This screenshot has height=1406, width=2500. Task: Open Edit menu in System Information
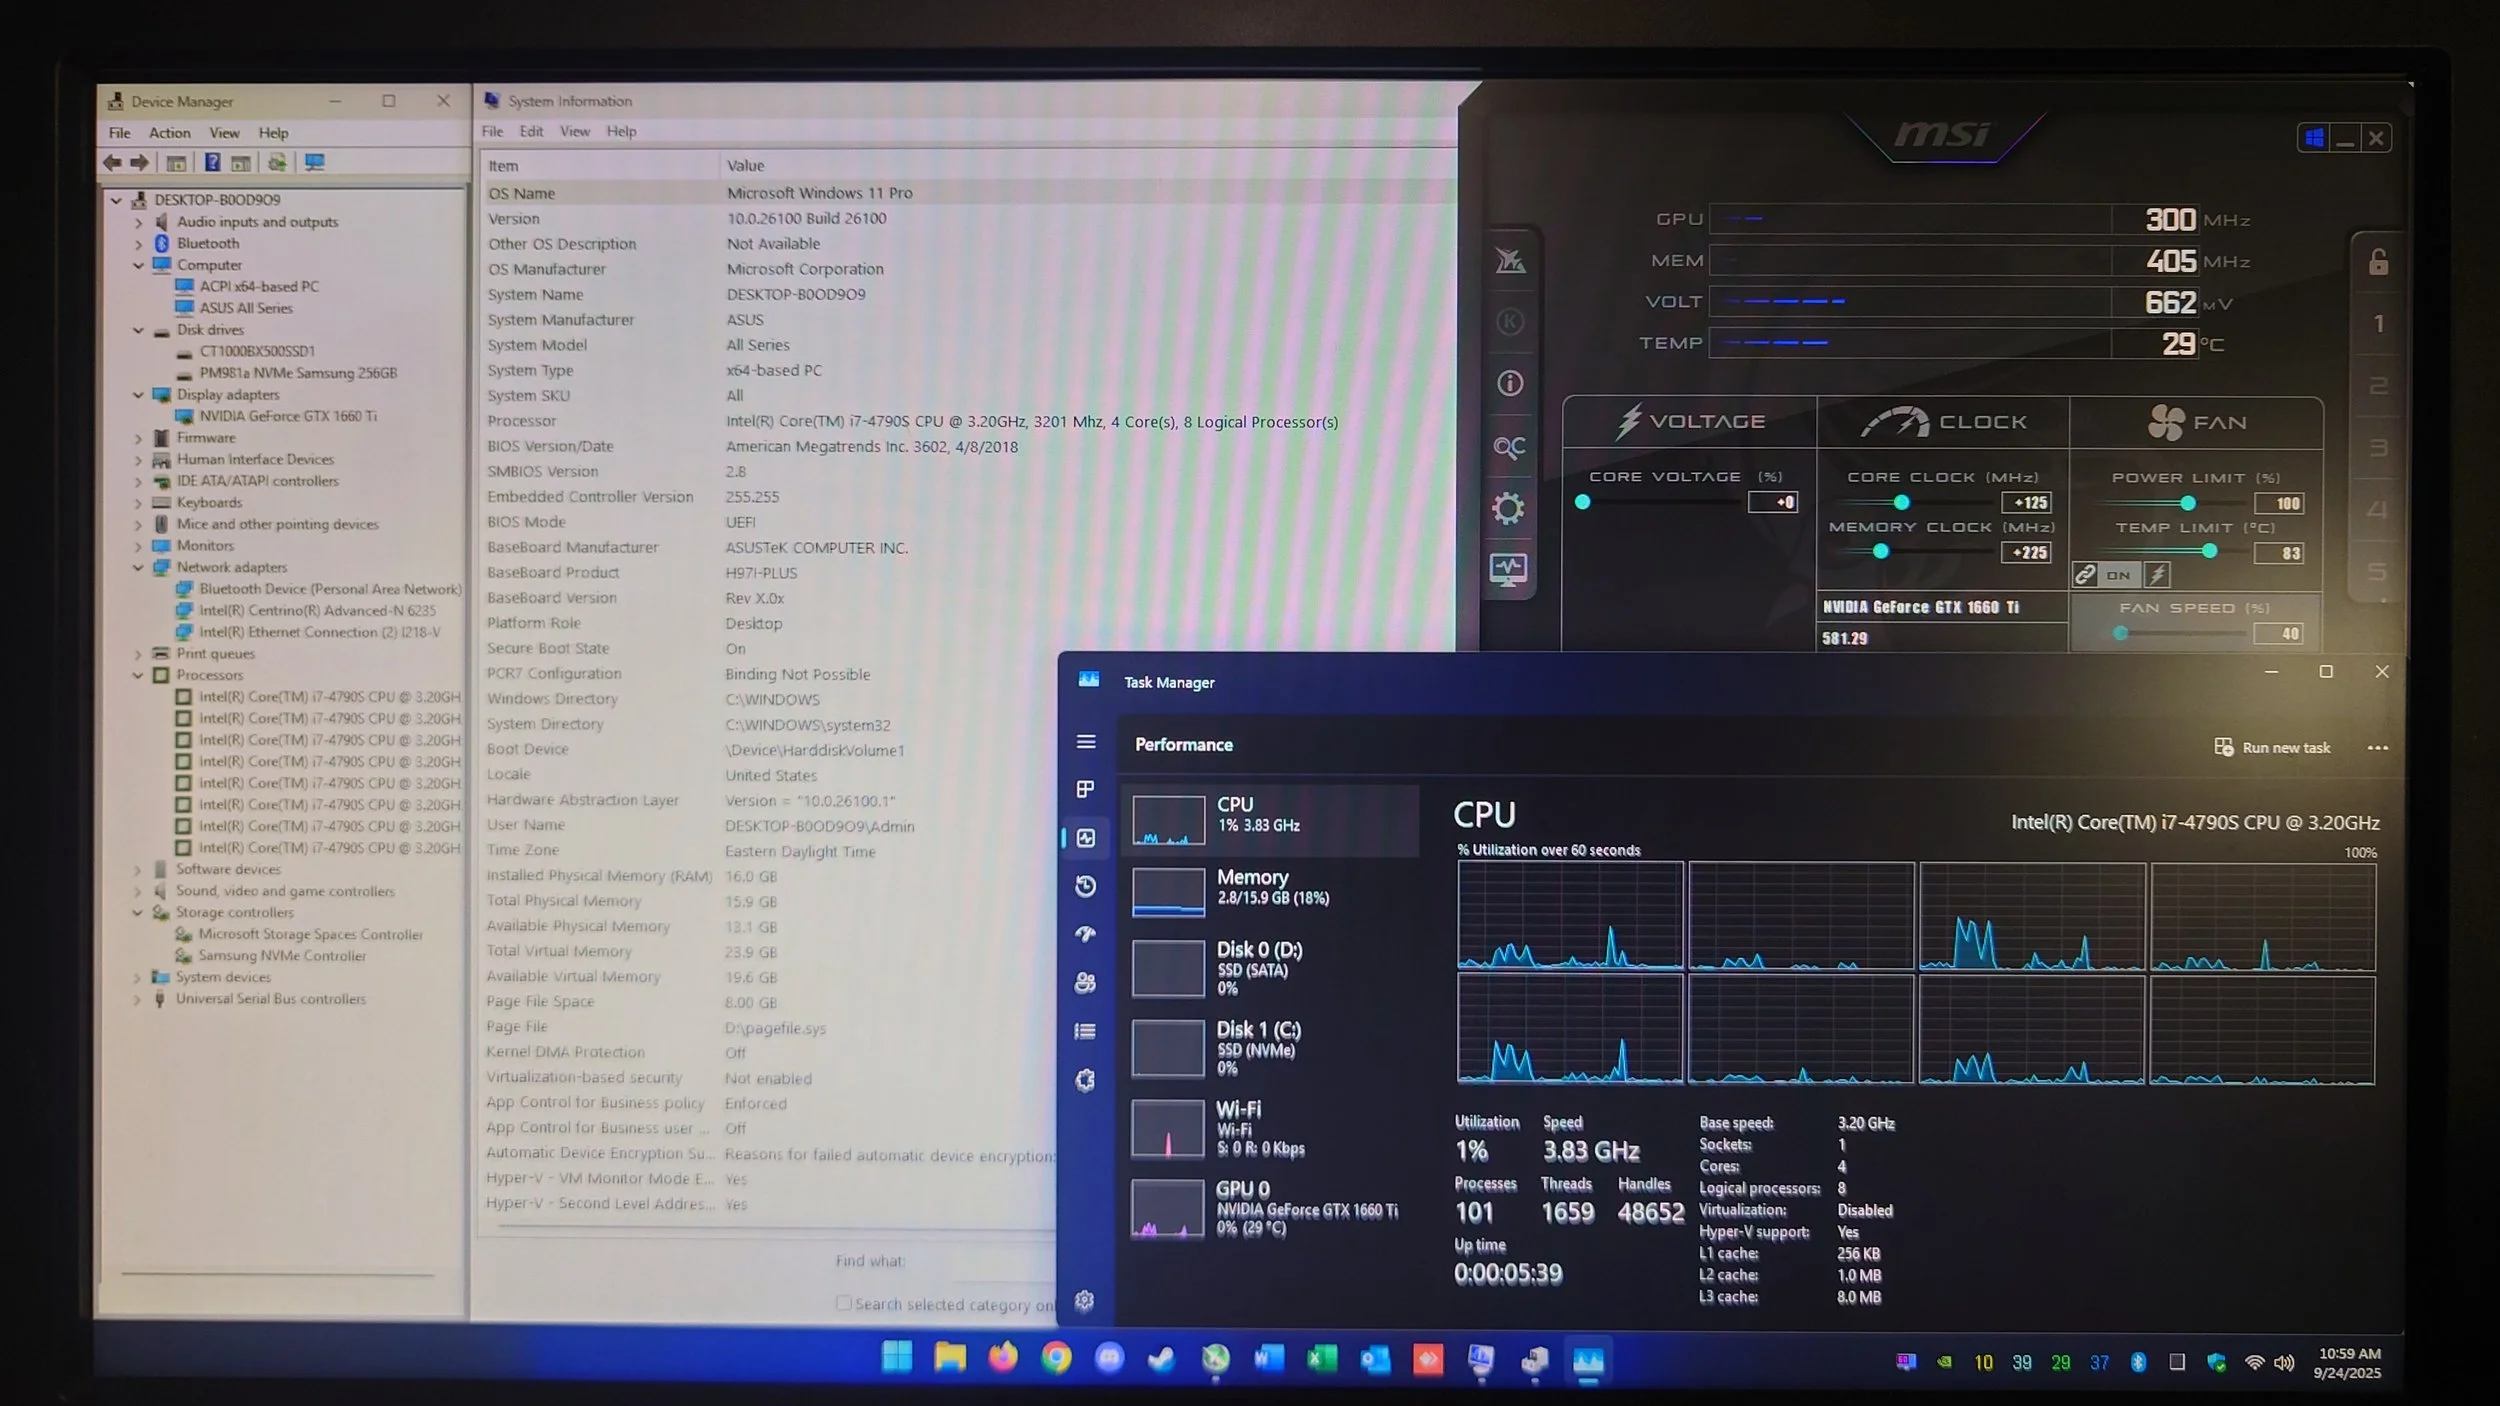[x=531, y=131]
